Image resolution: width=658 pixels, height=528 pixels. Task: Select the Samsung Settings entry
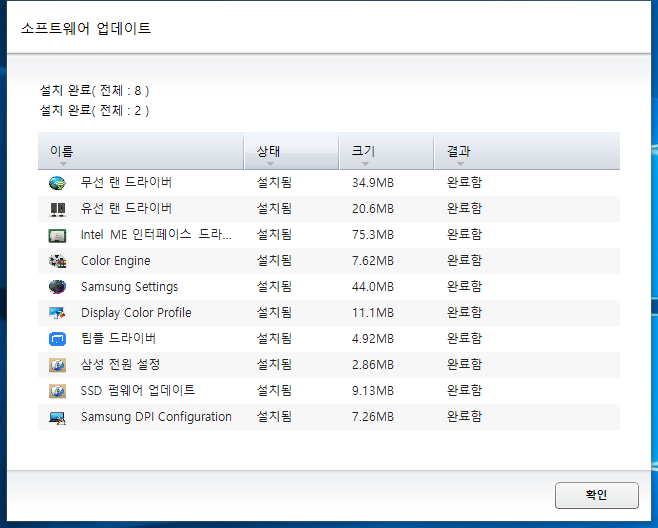(x=129, y=287)
